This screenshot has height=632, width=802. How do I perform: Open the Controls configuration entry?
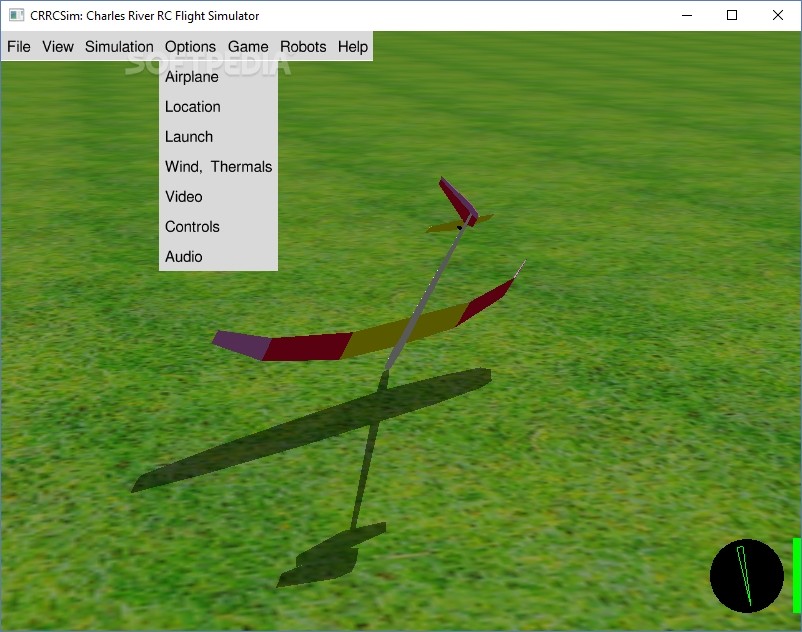coord(218,227)
